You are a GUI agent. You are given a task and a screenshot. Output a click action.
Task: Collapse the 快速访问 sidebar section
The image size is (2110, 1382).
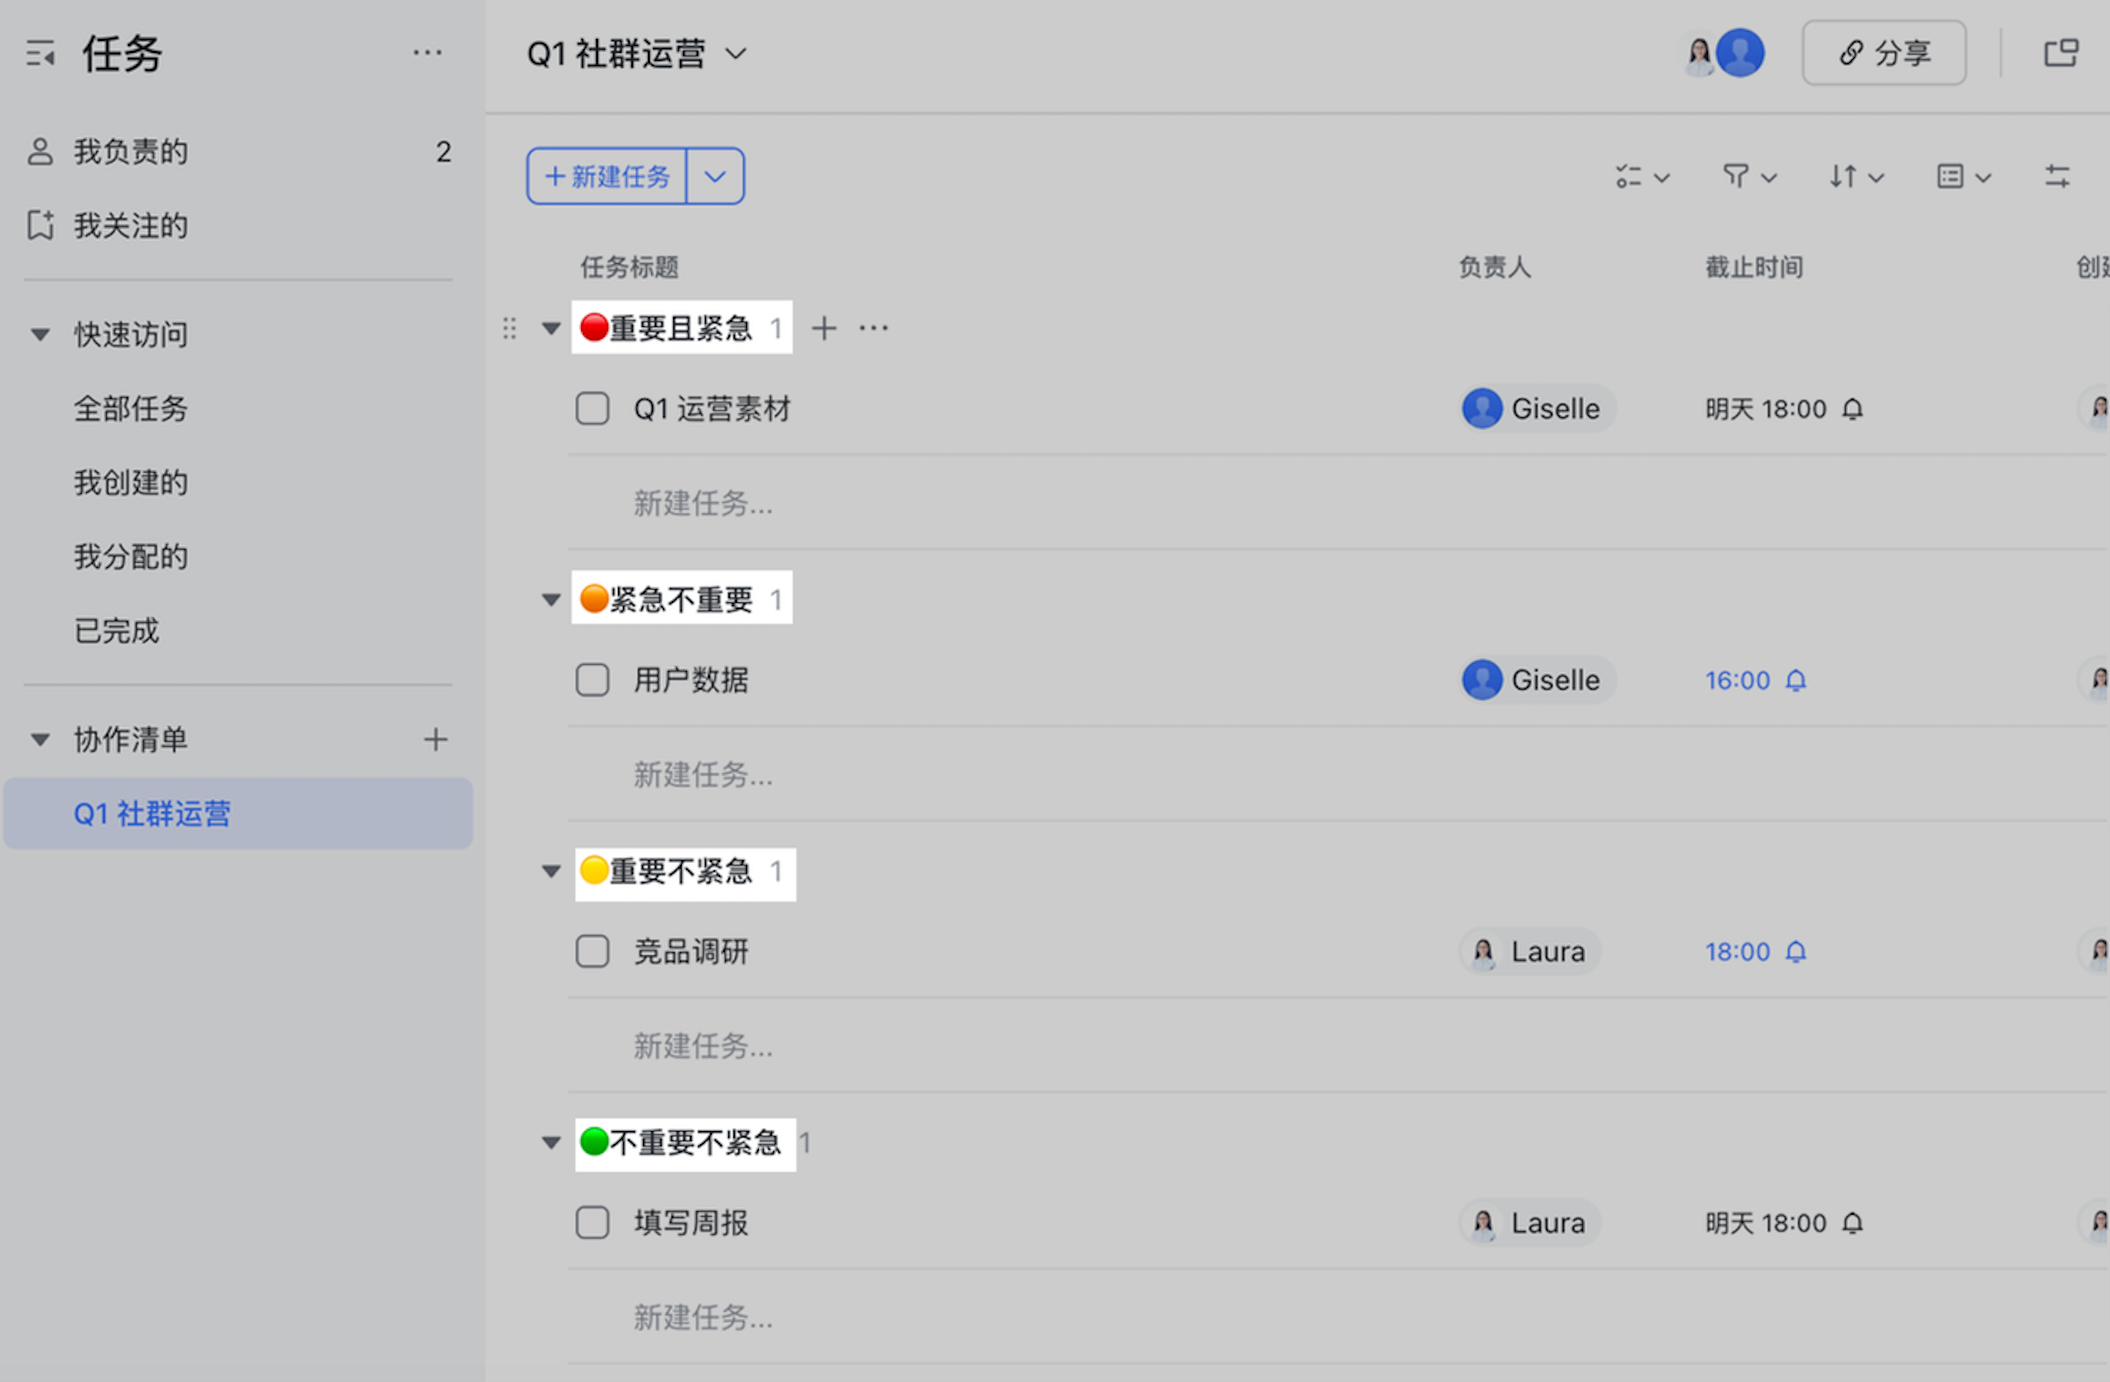[x=40, y=335]
